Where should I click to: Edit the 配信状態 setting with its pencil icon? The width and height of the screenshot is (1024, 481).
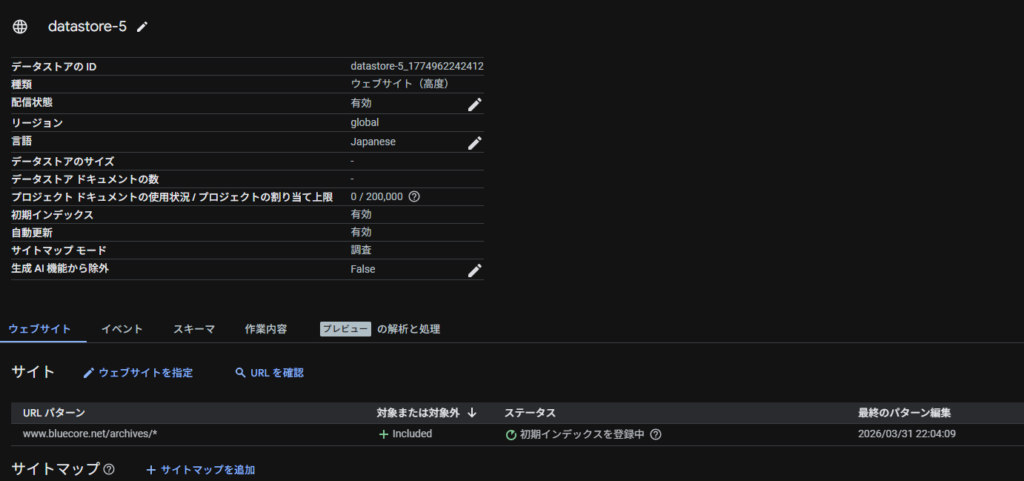point(475,104)
